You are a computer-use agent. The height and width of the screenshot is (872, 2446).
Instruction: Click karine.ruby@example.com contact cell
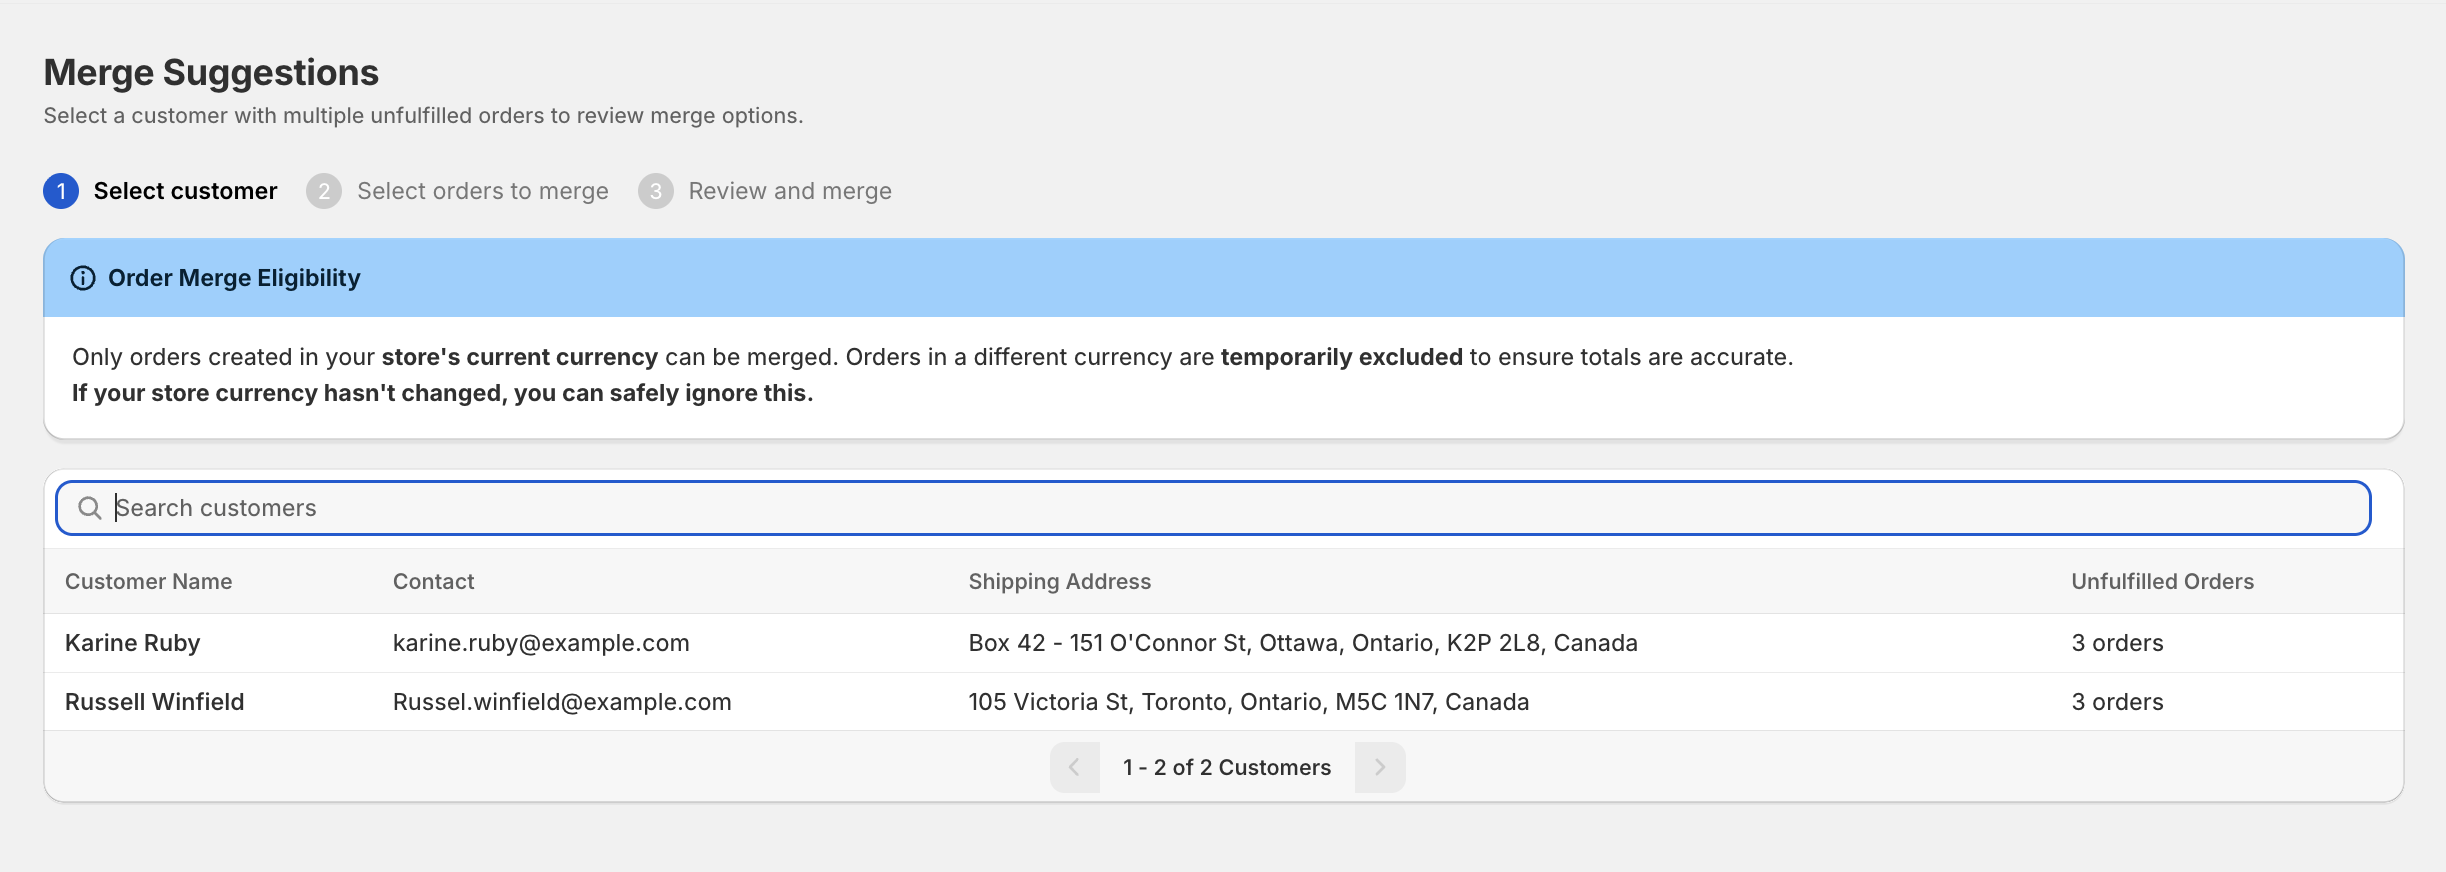click(x=541, y=643)
